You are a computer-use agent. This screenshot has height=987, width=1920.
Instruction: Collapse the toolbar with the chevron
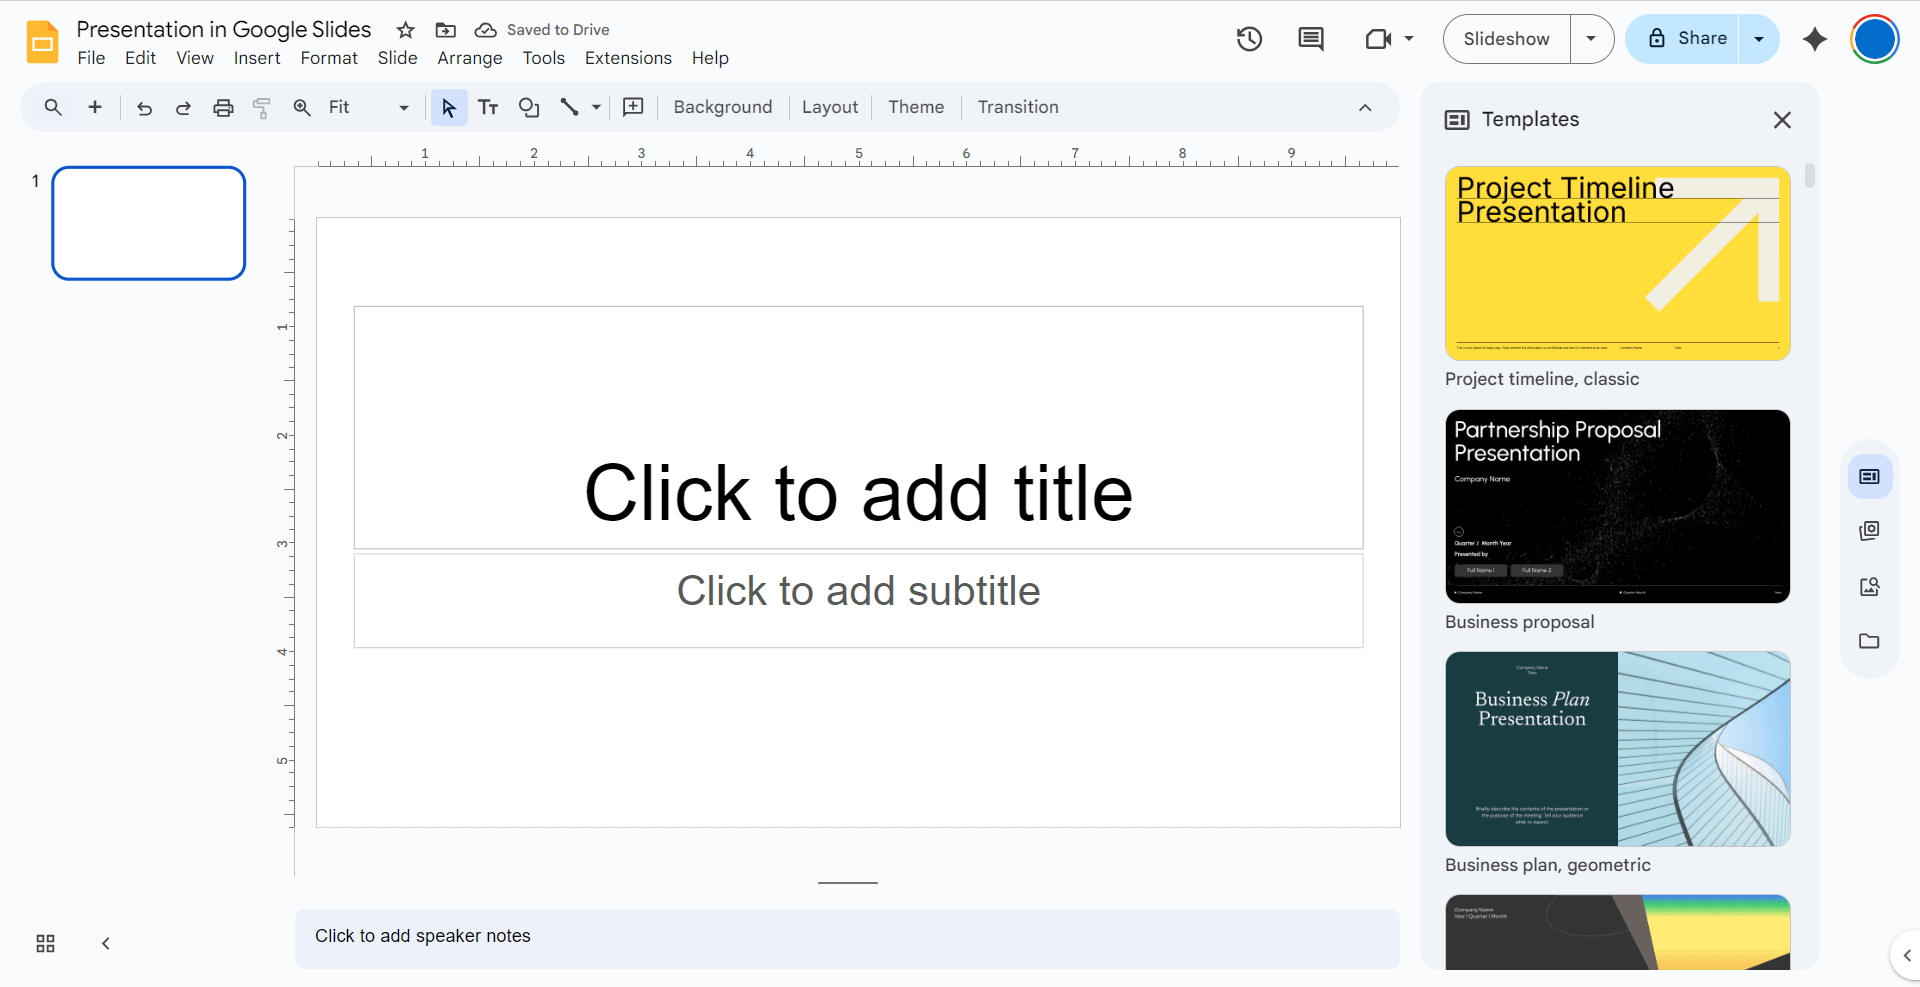(1365, 107)
